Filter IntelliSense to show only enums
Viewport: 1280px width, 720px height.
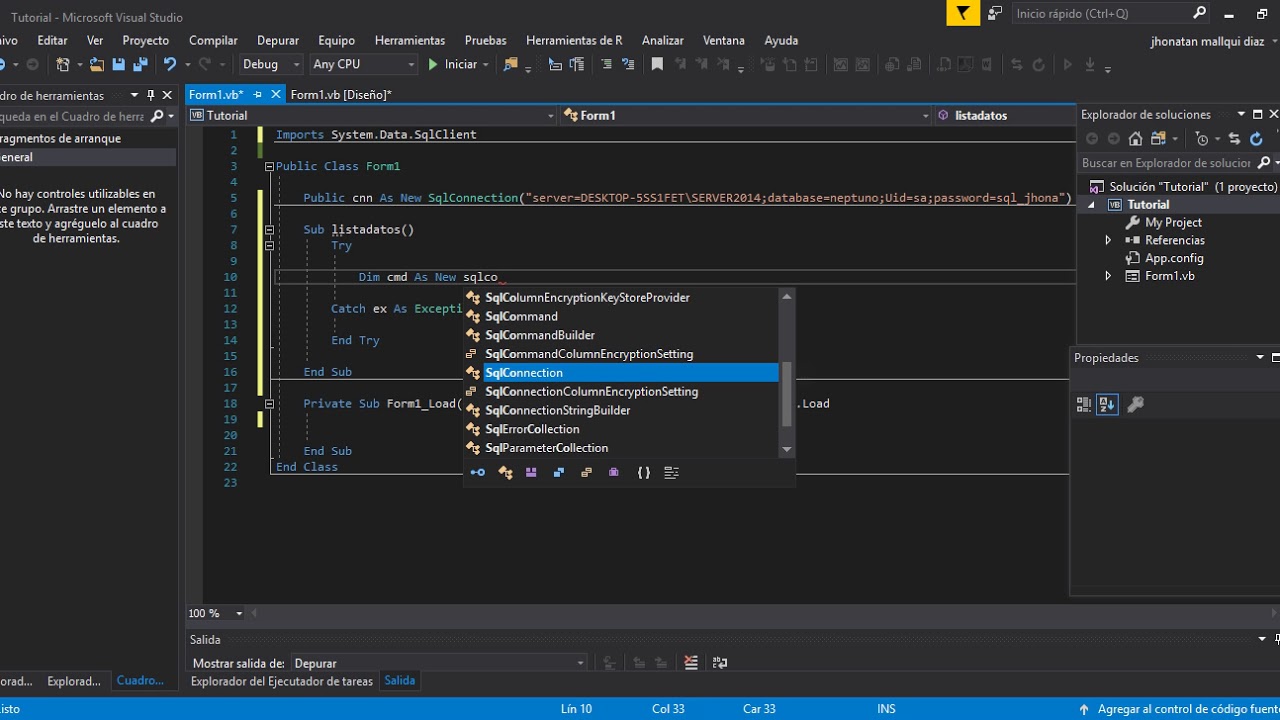pos(586,472)
